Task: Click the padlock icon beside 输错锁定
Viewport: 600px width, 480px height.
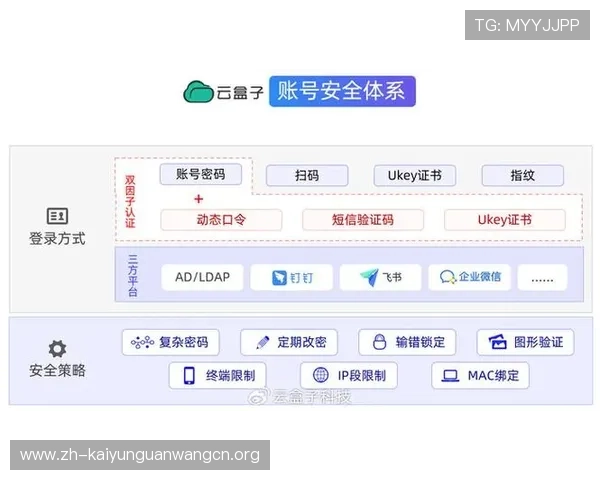Action: [379, 342]
